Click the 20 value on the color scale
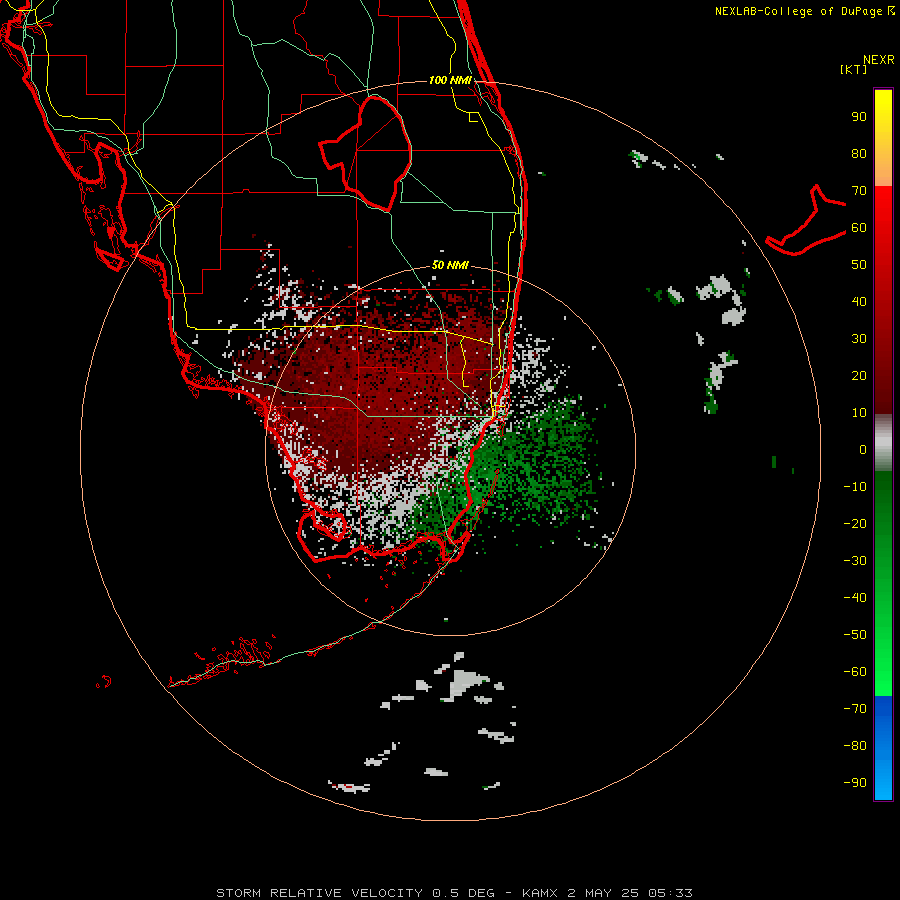The height and width of the screenshot is (900, 900). pos(859,375)
